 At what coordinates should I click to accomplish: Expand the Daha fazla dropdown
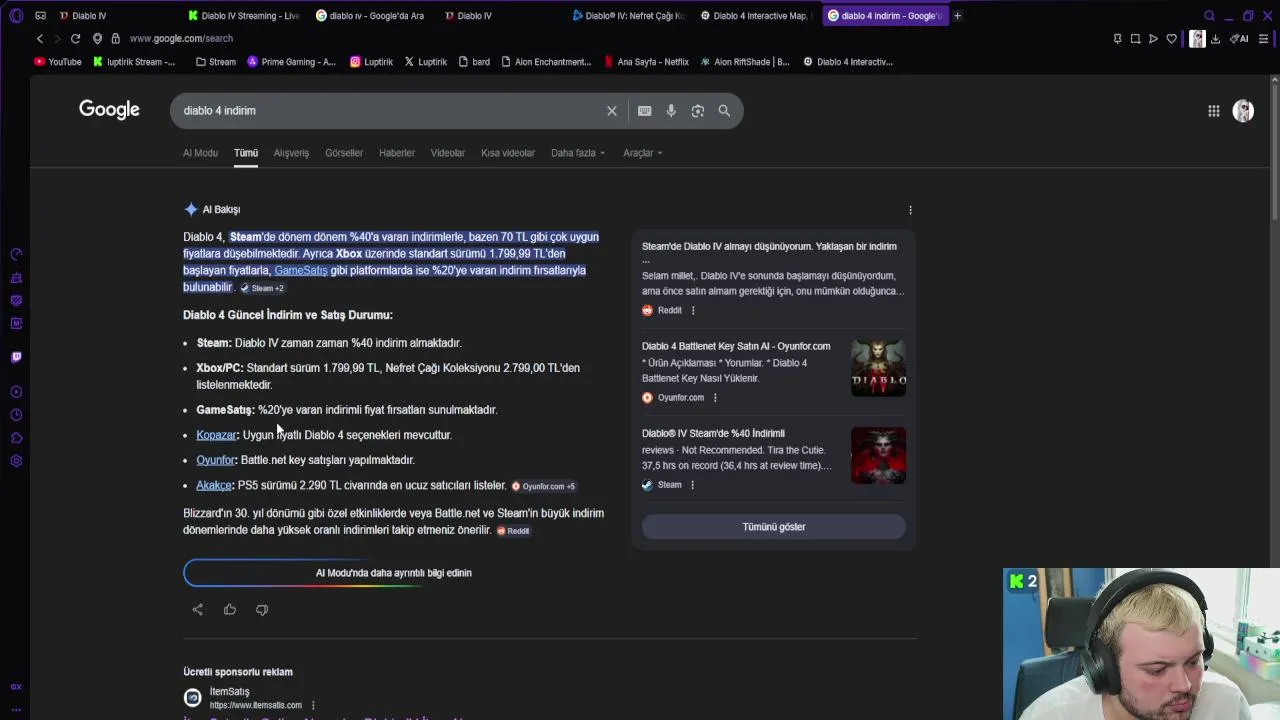[578, 153]
